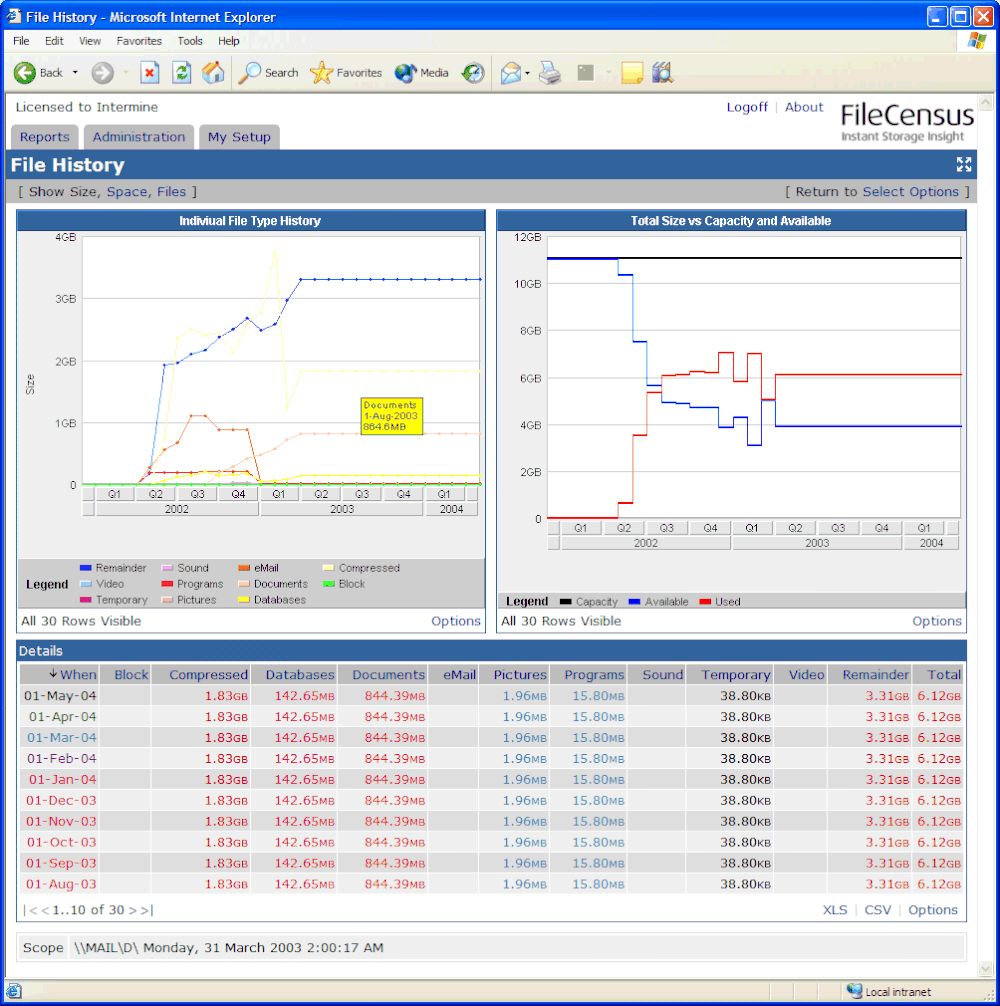Screen dimensions: 1000x1006
Task: Switch to the Administration tab
Action: (x=138, y=137)
